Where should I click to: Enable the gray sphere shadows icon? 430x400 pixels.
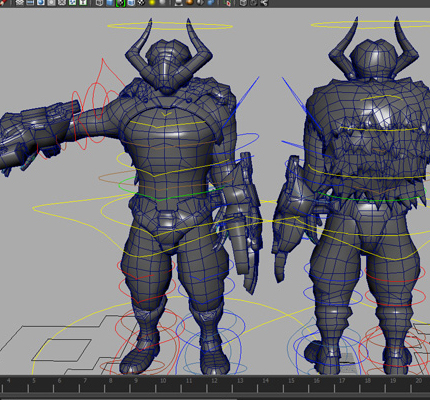pyautogui.click(x=163, y=3)
